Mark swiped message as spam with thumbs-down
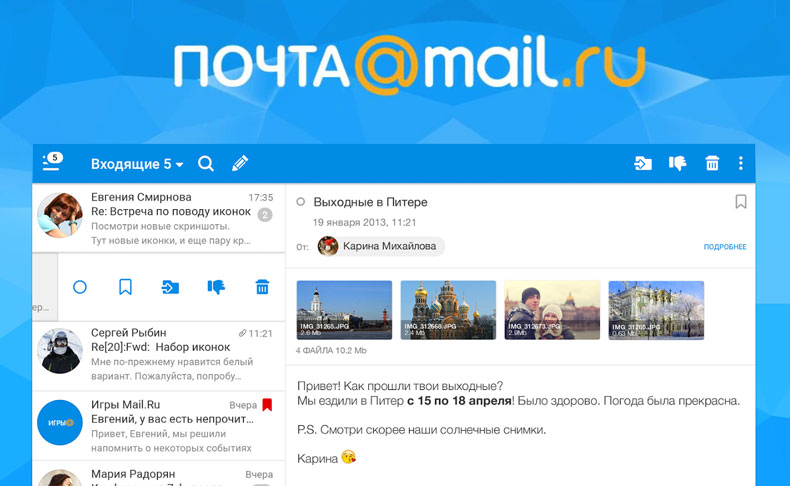The width and height of the screenshot is (790, 486). click(x=216, y=287)
